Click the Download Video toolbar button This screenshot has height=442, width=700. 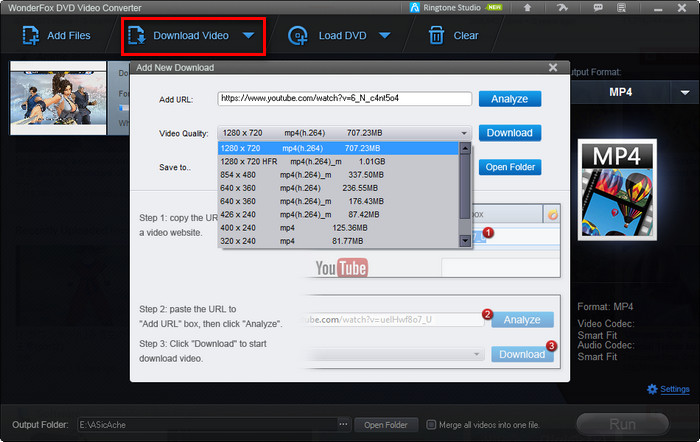[x=179, y=36]
